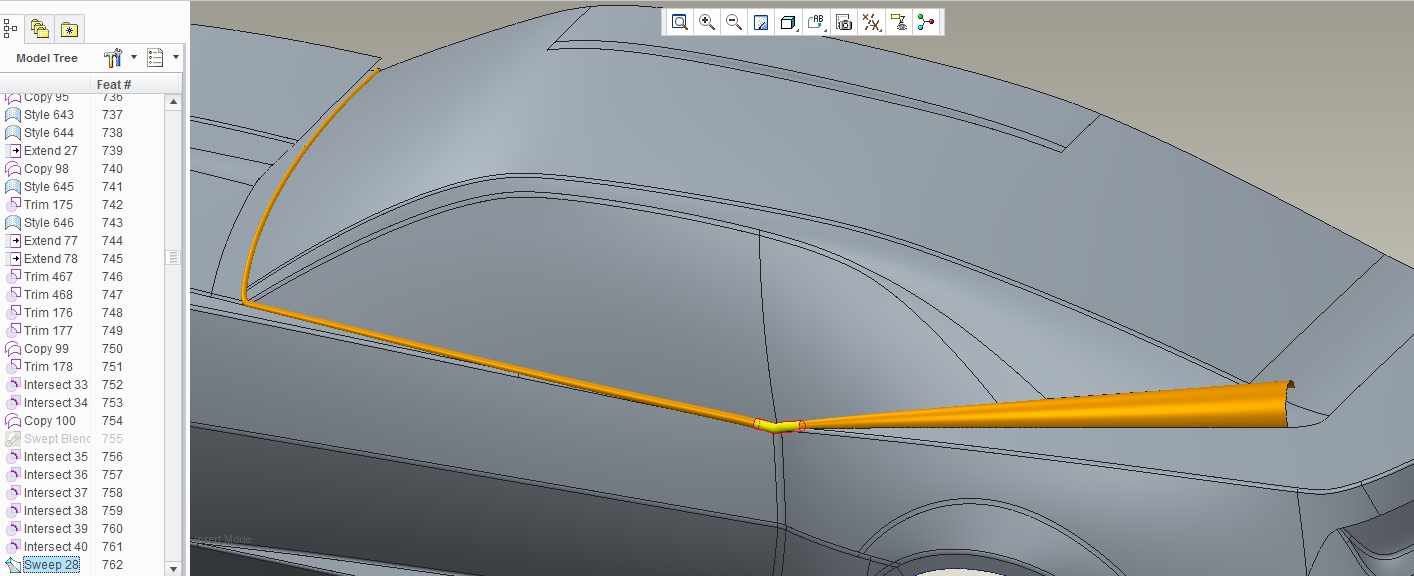Click the yellow highlighted sweep segment

pyautogui.click(x=781, y=425)
